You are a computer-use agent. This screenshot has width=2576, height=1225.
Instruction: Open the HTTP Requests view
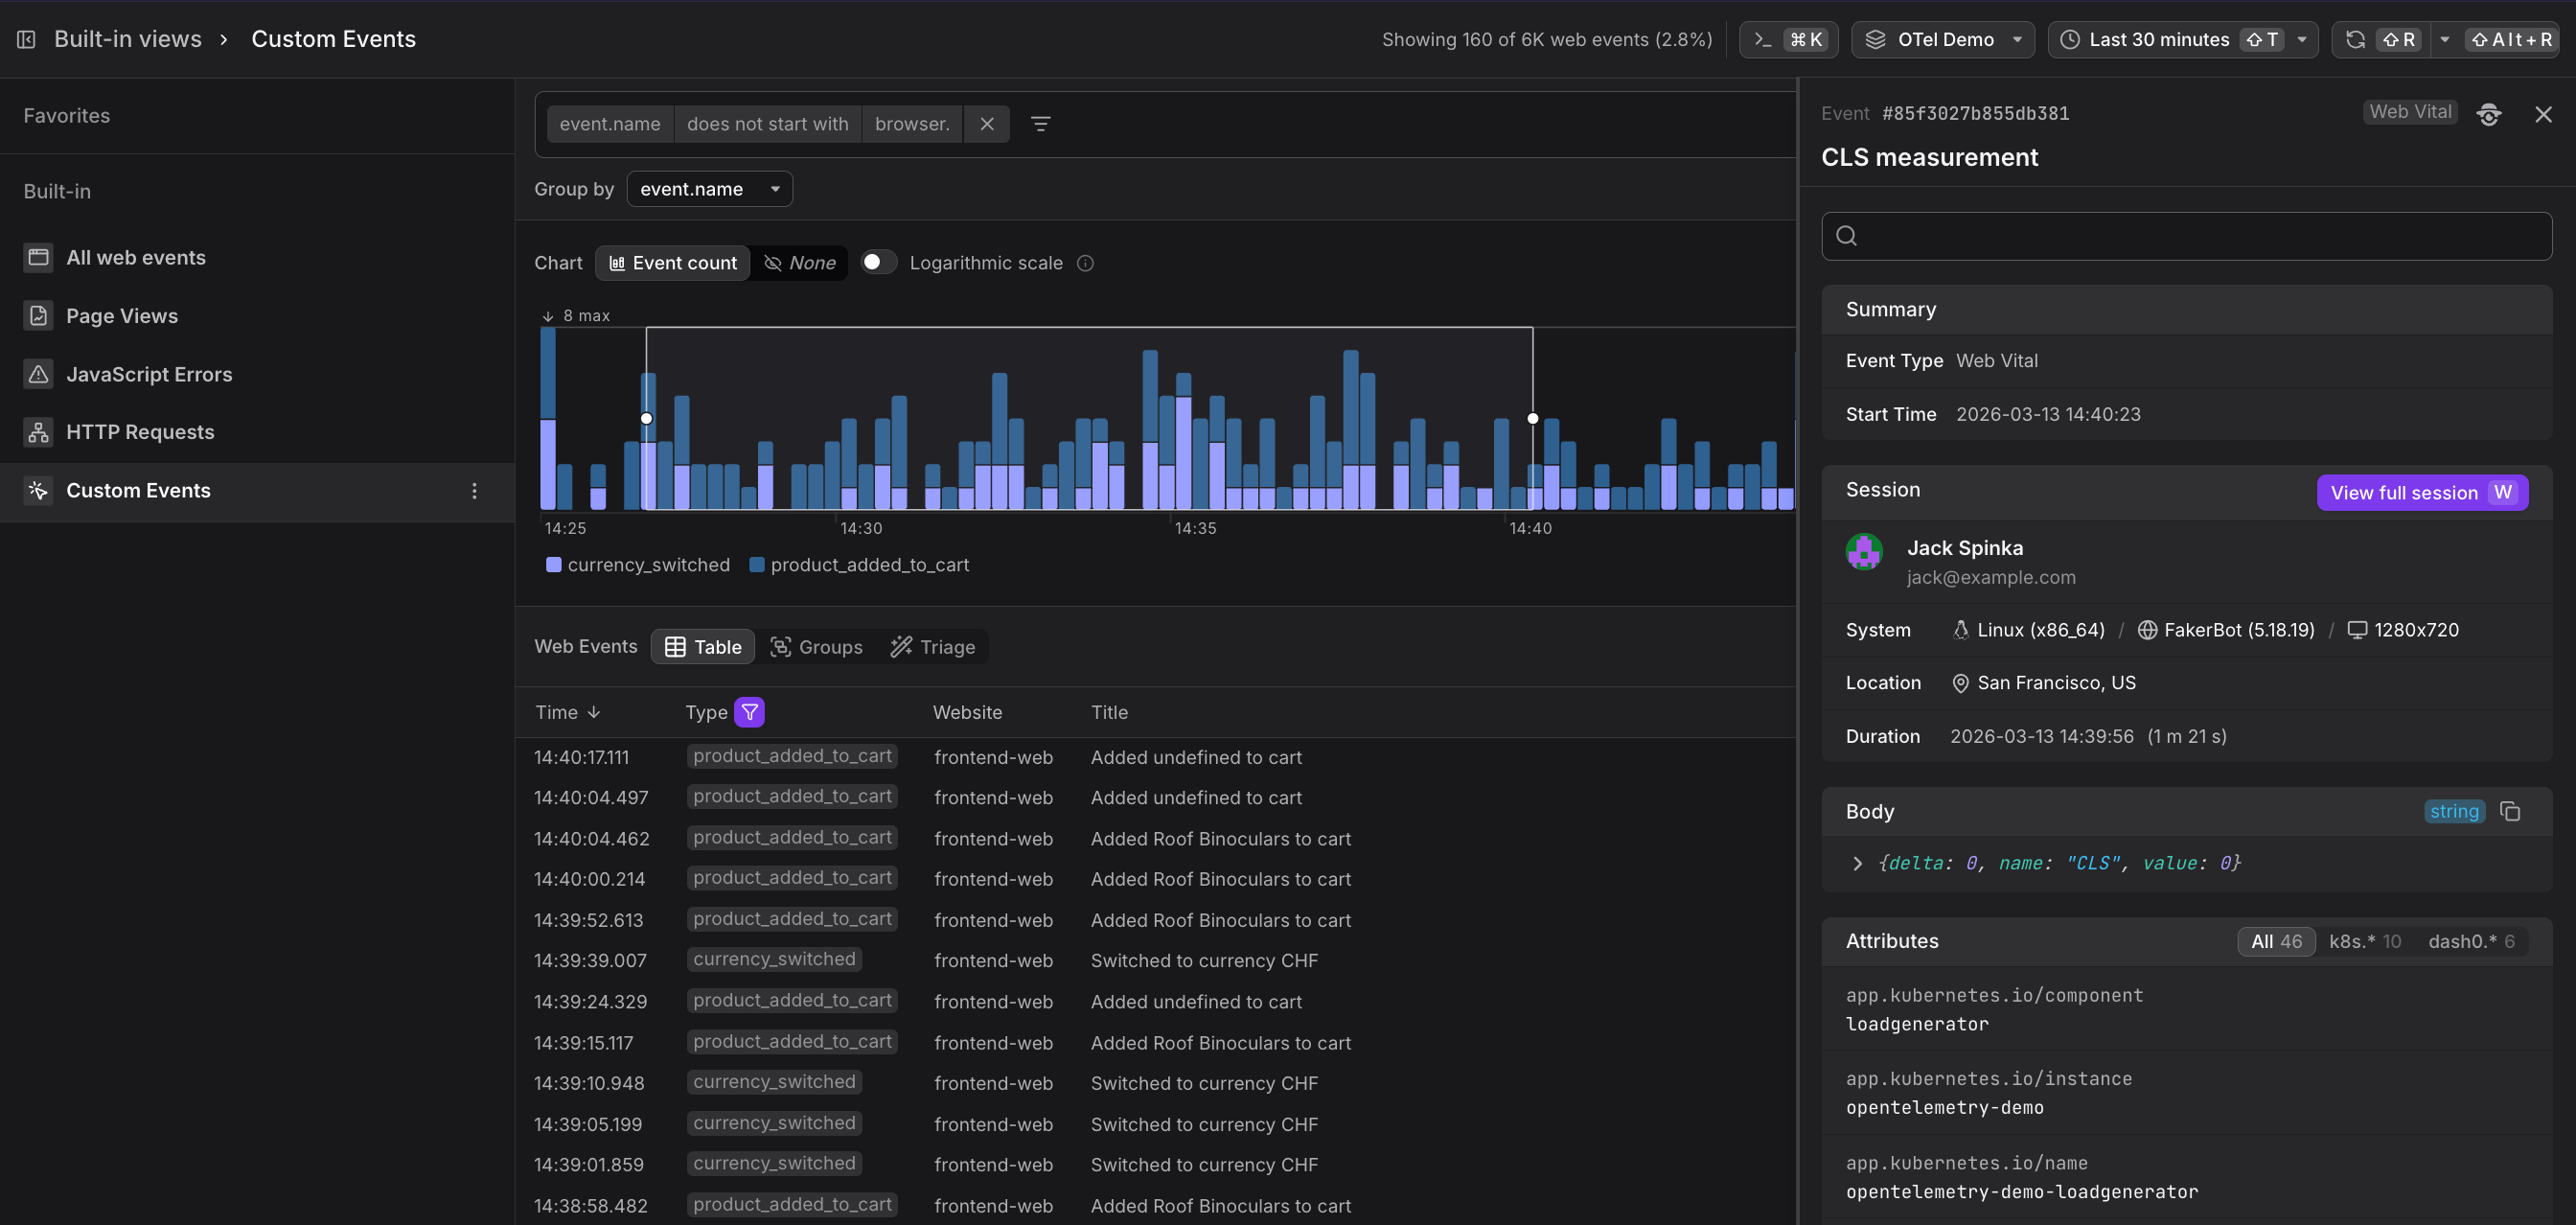[139, 431]
